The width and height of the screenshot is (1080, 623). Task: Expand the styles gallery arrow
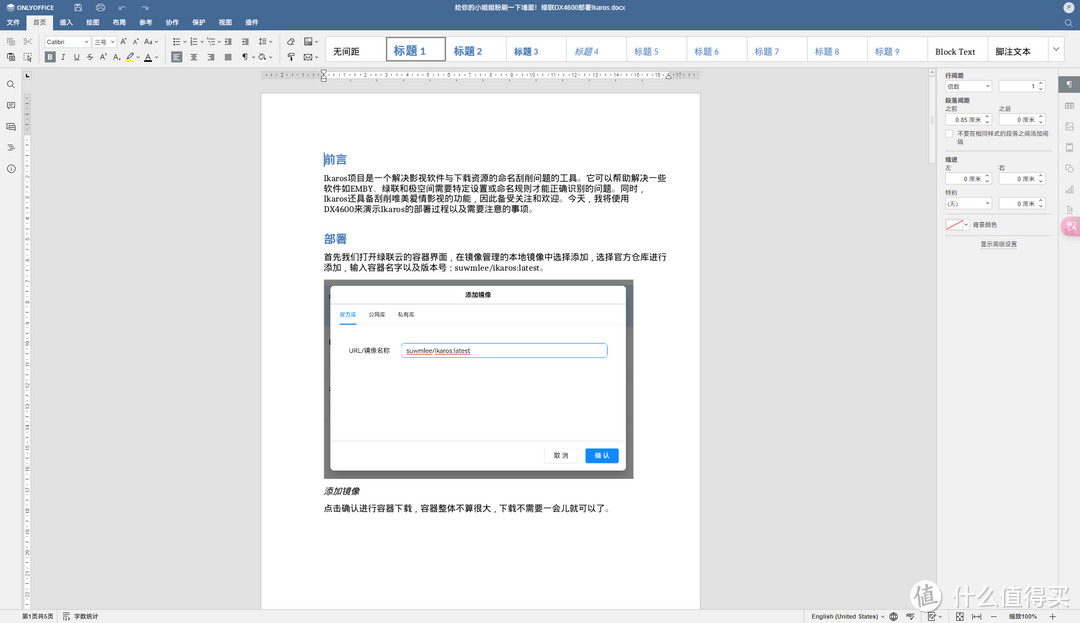click(x=1056, y=49)
